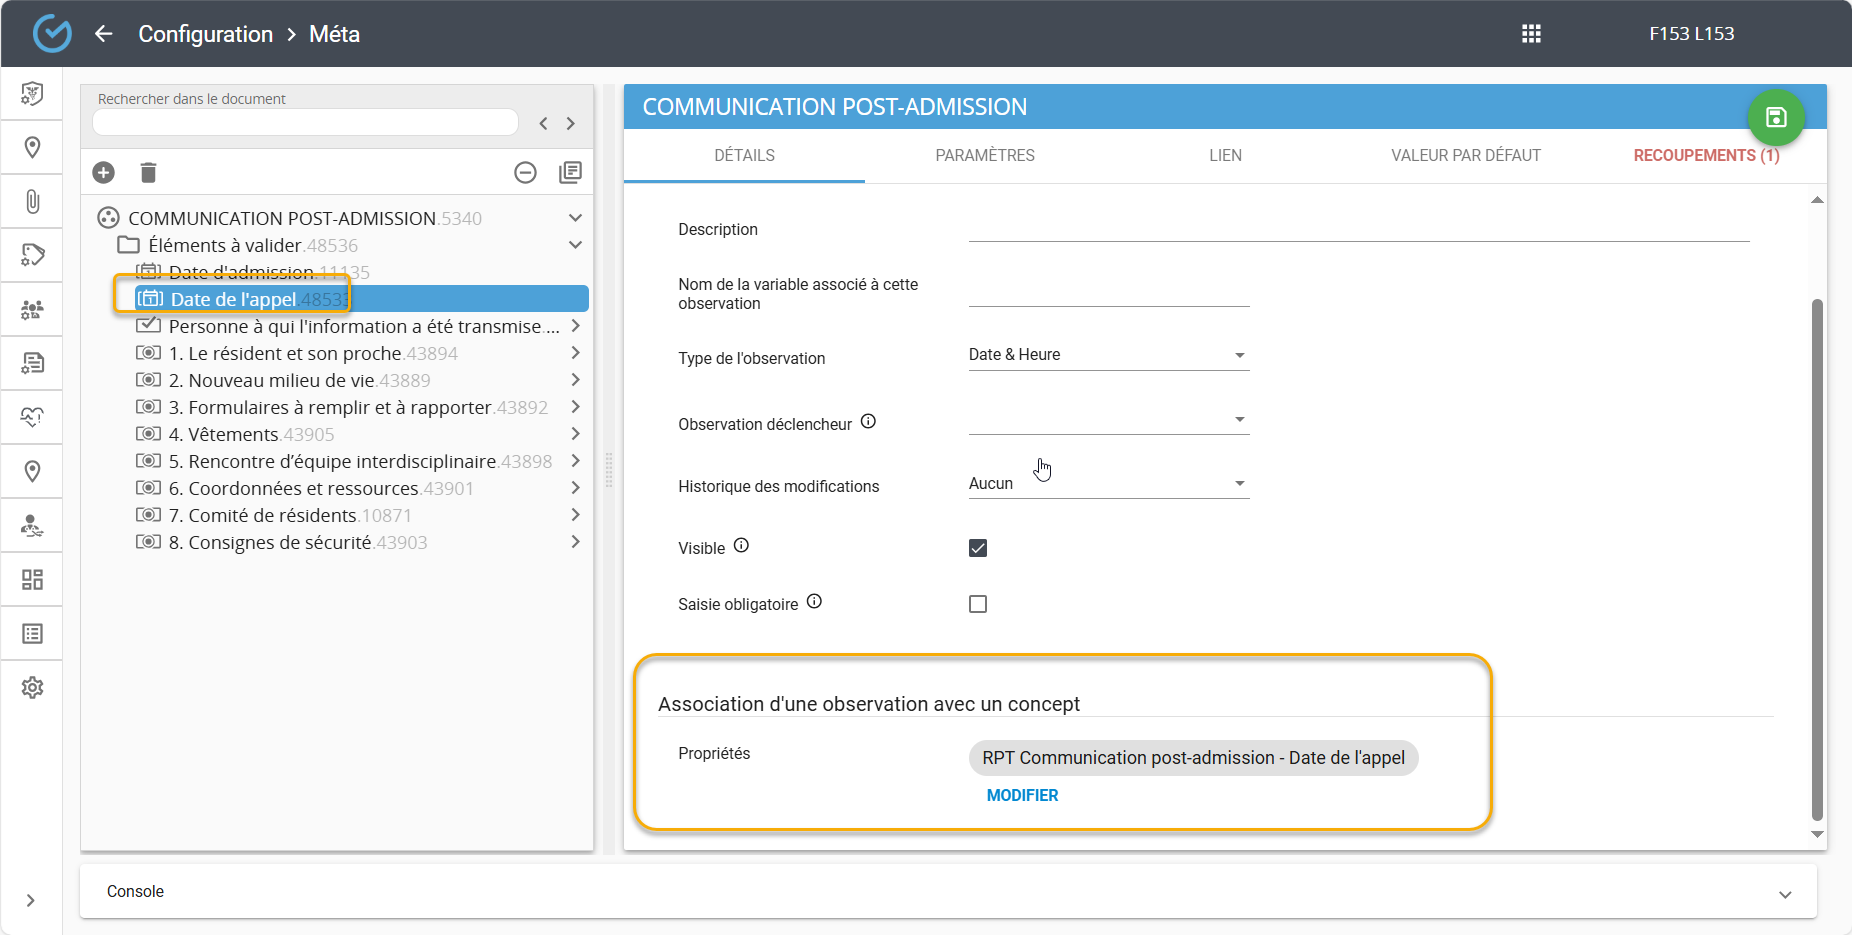The width and height of the screenshot is (1852, 935).
Task: Uncheck the Visible checkbox
Action: click(978, 548)
